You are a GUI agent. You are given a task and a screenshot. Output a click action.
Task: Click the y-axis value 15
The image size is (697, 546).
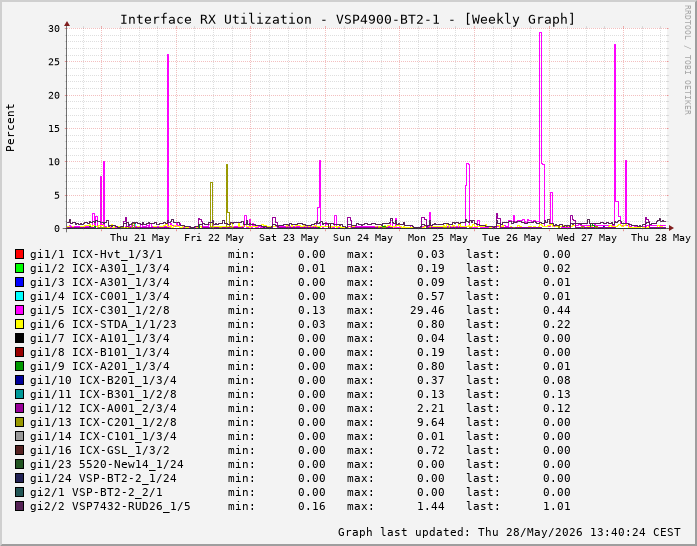[54, 128]
